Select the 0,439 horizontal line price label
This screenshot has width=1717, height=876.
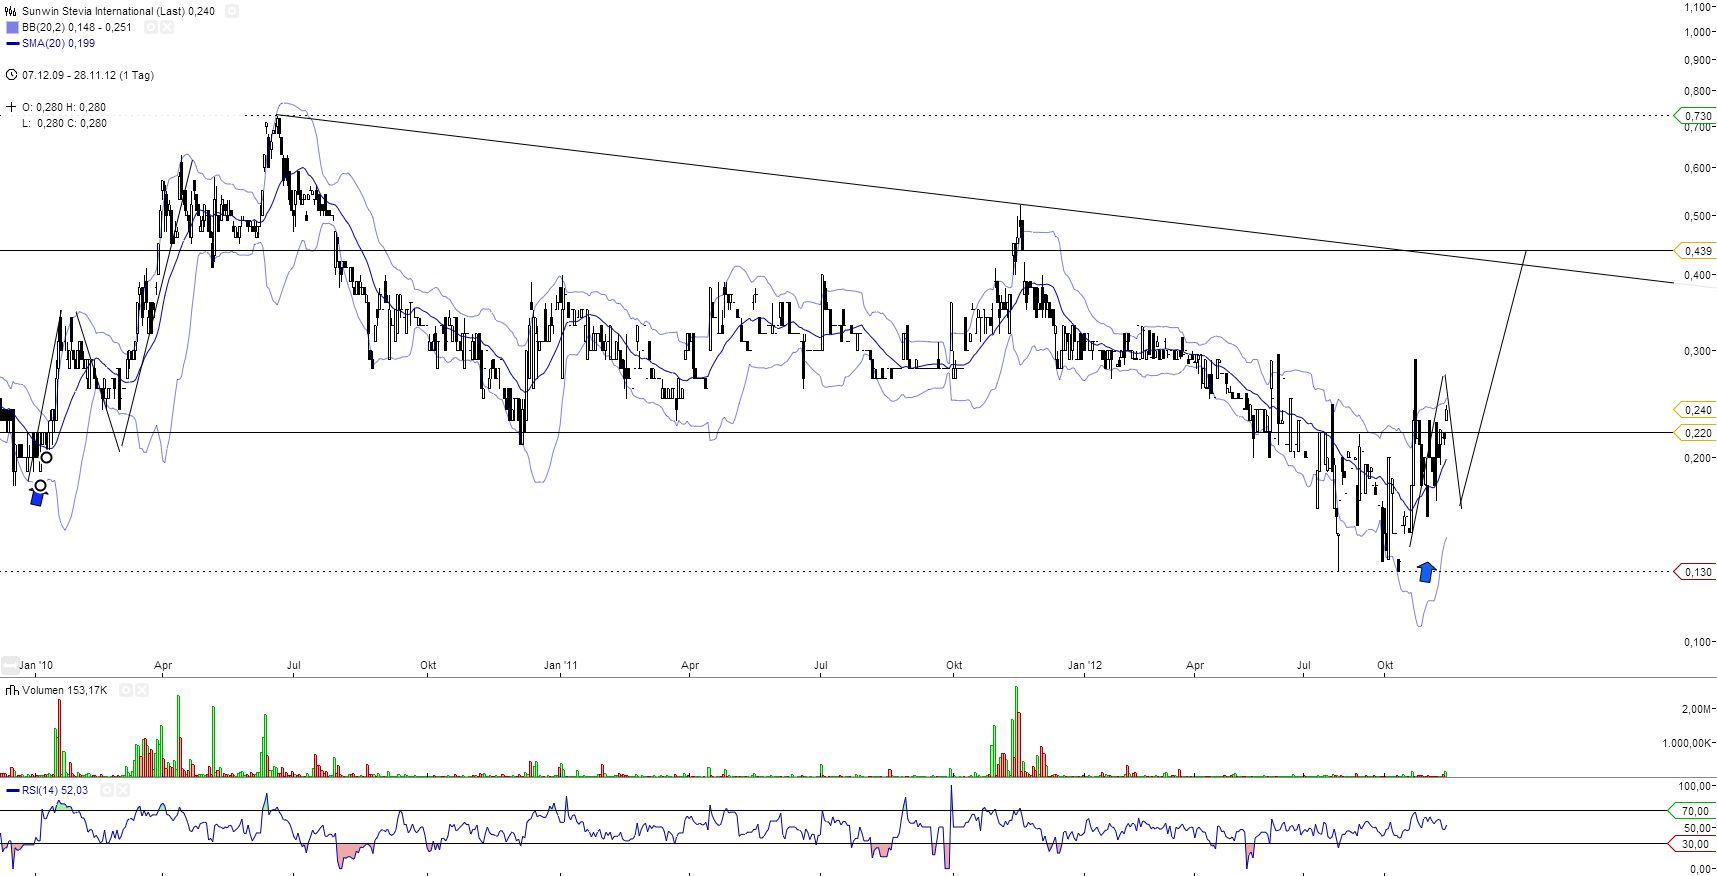[x=1695, y=251]
